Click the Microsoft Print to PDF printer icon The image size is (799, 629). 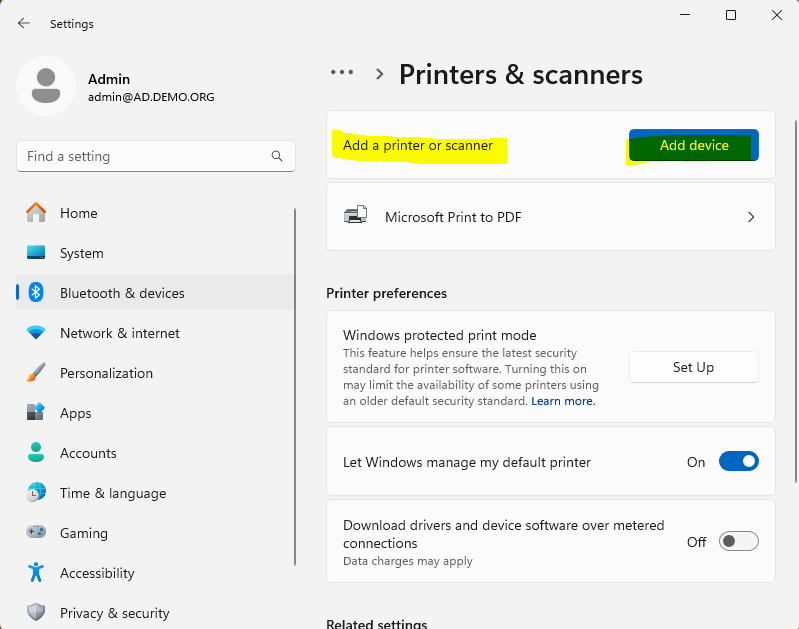point(355,215)
